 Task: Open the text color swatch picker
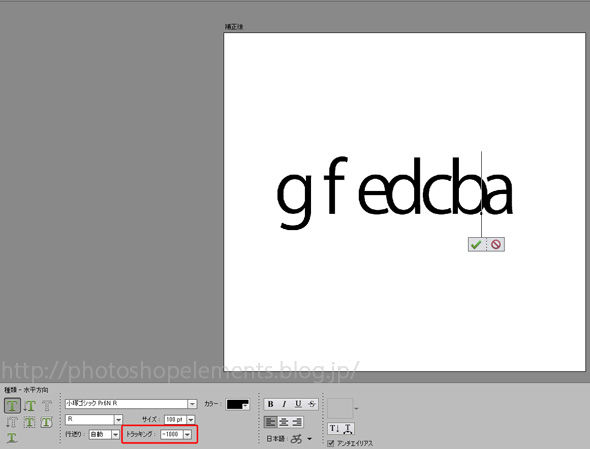coord(237,405)
